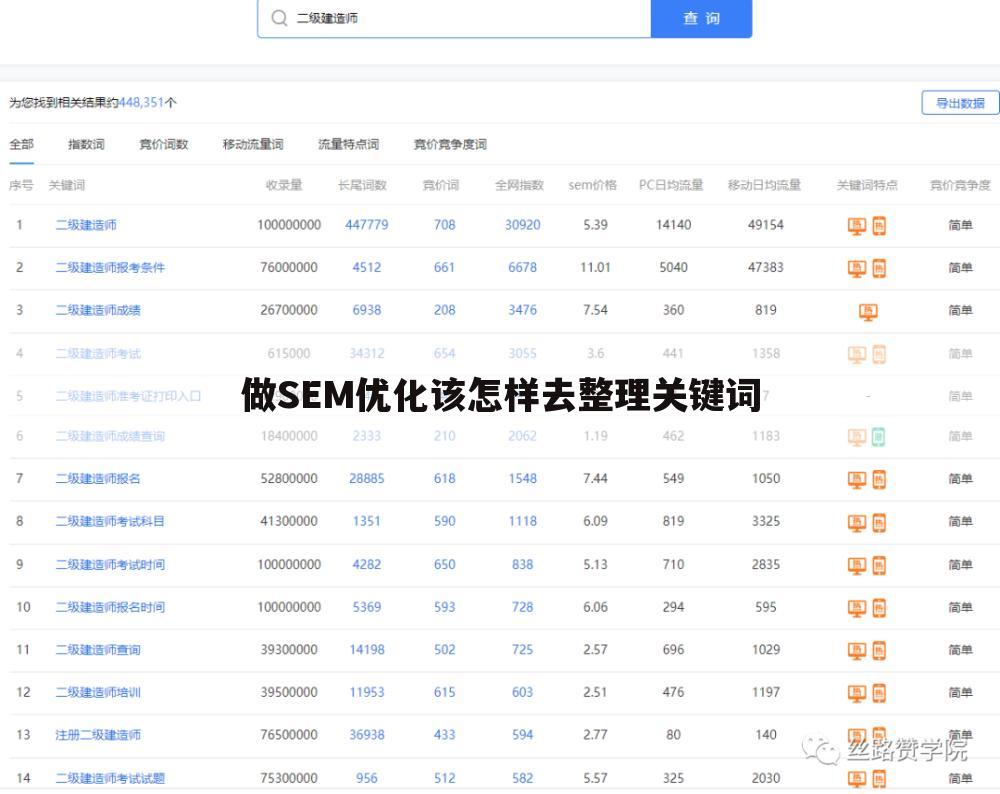This screenshot has height=794, width=1000.
Task: Open the keyword link 二级建造师报名时间
Action: pyautogui.click(x=110, y=607)
